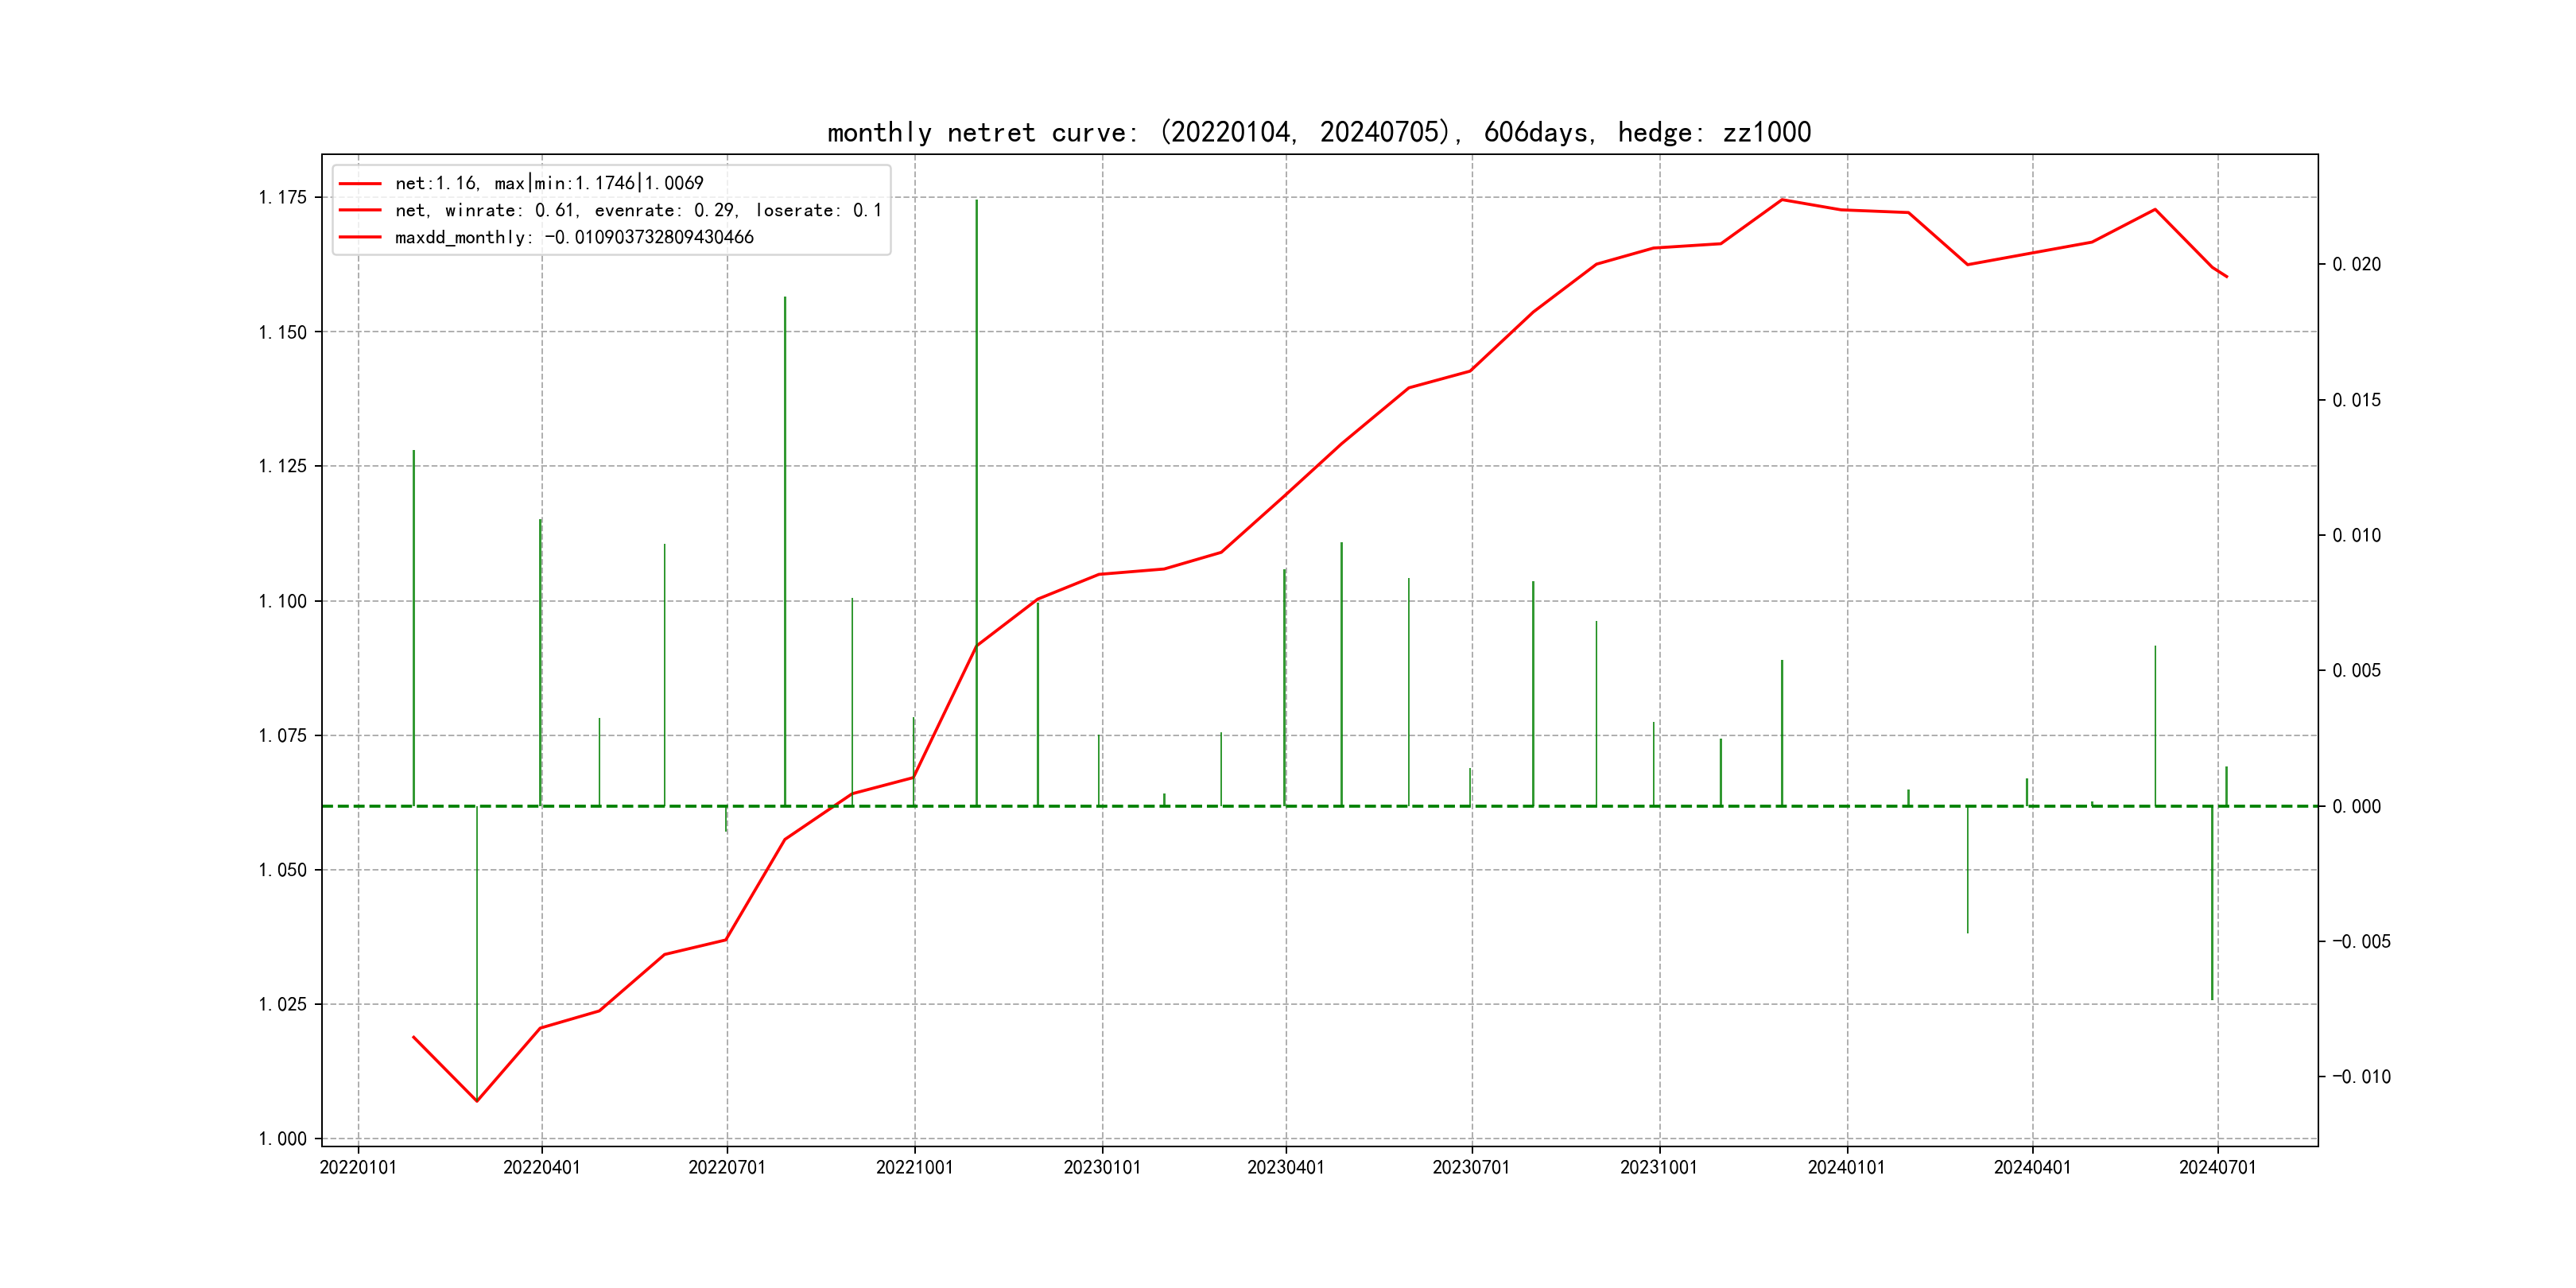2576x1288 pixels.
Task: Click the 0.000 right y-axis label
Action: coord(2357,807)
